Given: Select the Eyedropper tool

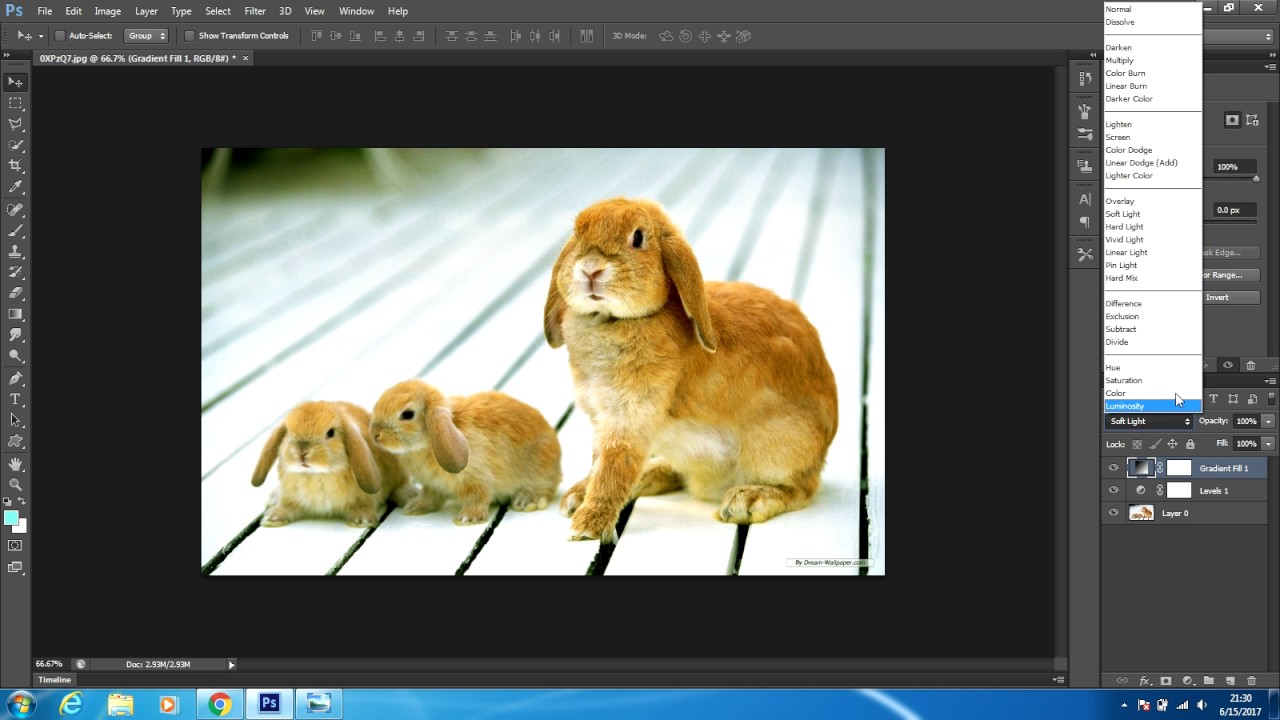Looking at the screenshot, I should coord(15,187).
